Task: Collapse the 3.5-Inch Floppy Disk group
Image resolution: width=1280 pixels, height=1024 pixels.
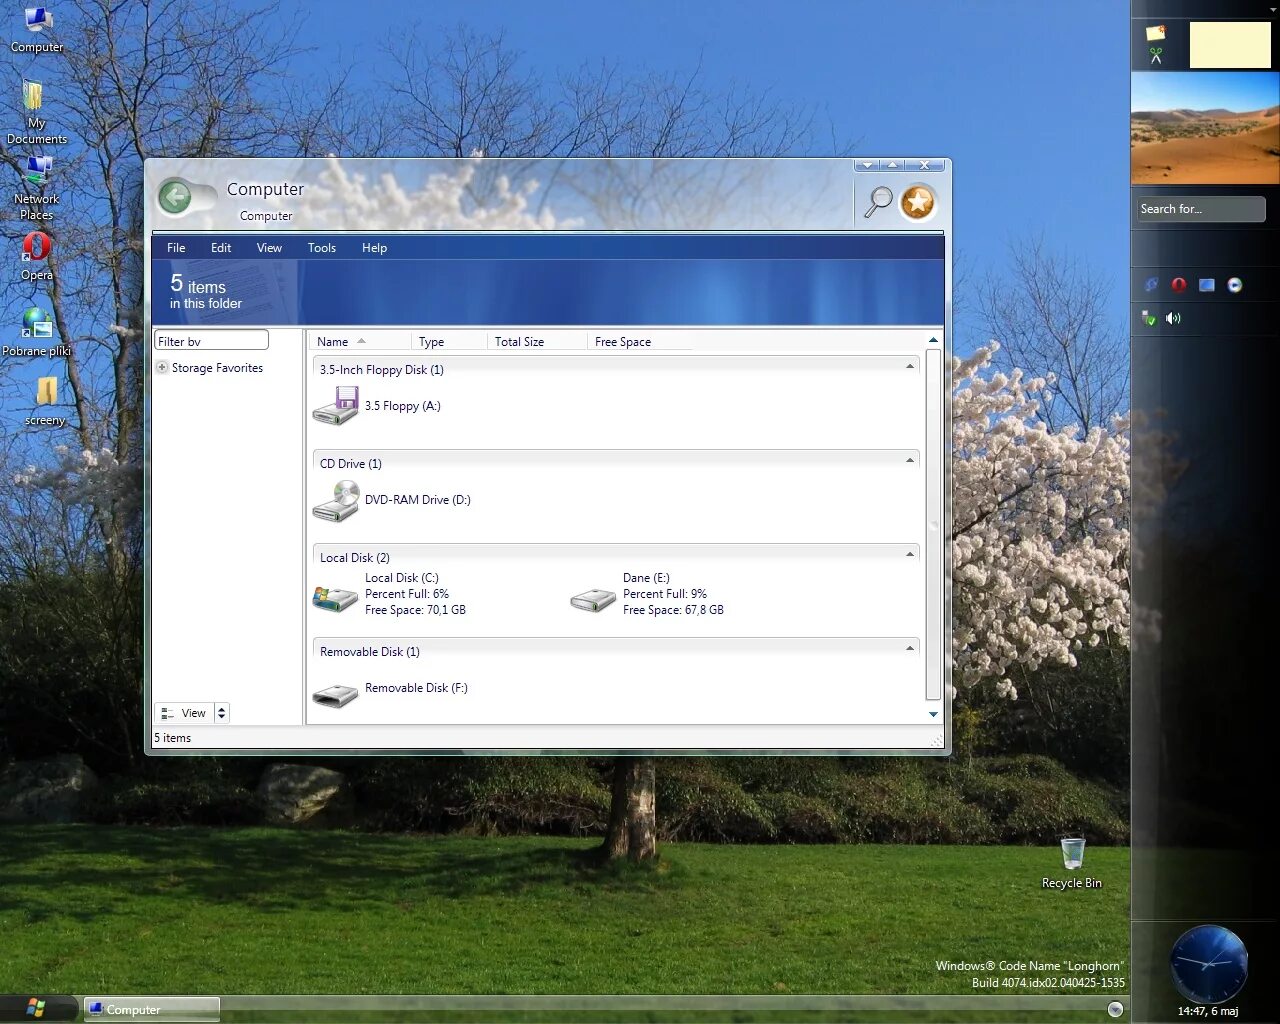Action: 910,367
